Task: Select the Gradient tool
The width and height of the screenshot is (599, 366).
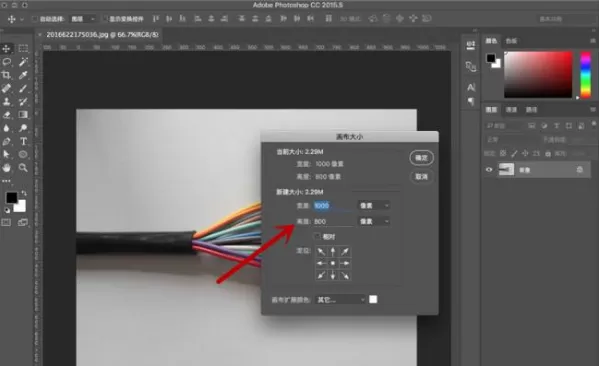Action: (x=23, y=115)
